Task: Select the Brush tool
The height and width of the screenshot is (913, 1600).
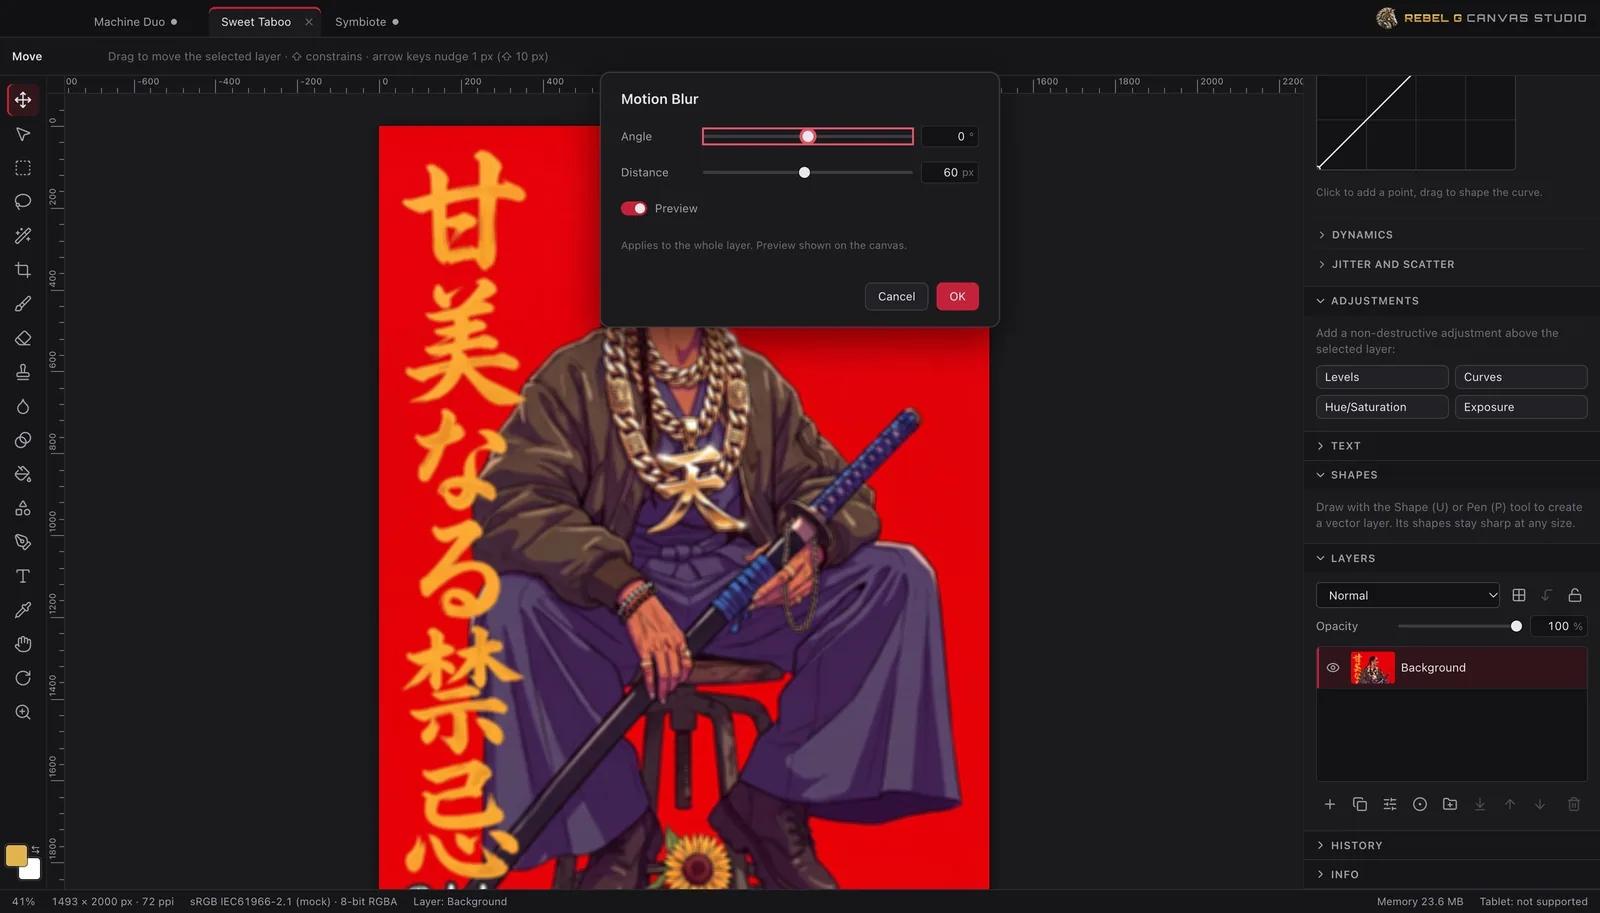Action: (x=23, y=304)
